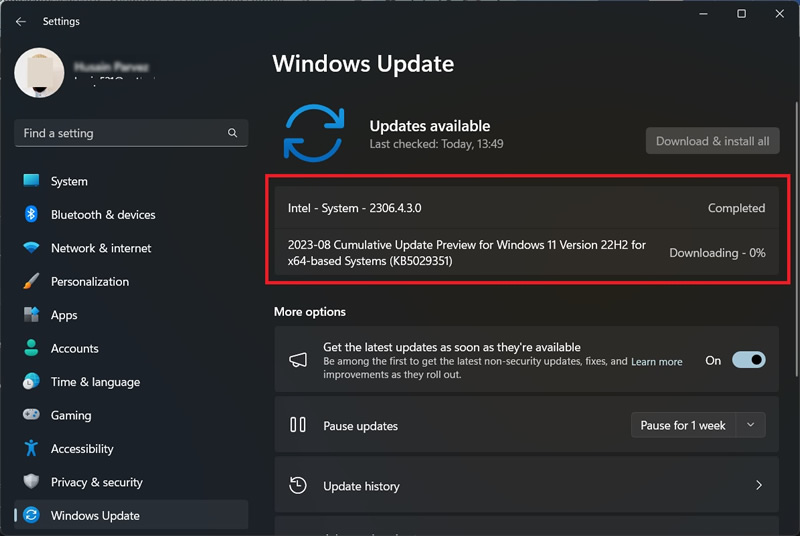The image size is (800, 536).
Task: Click the megaphone icon for latest updates
Action: (x=298, y=360)
